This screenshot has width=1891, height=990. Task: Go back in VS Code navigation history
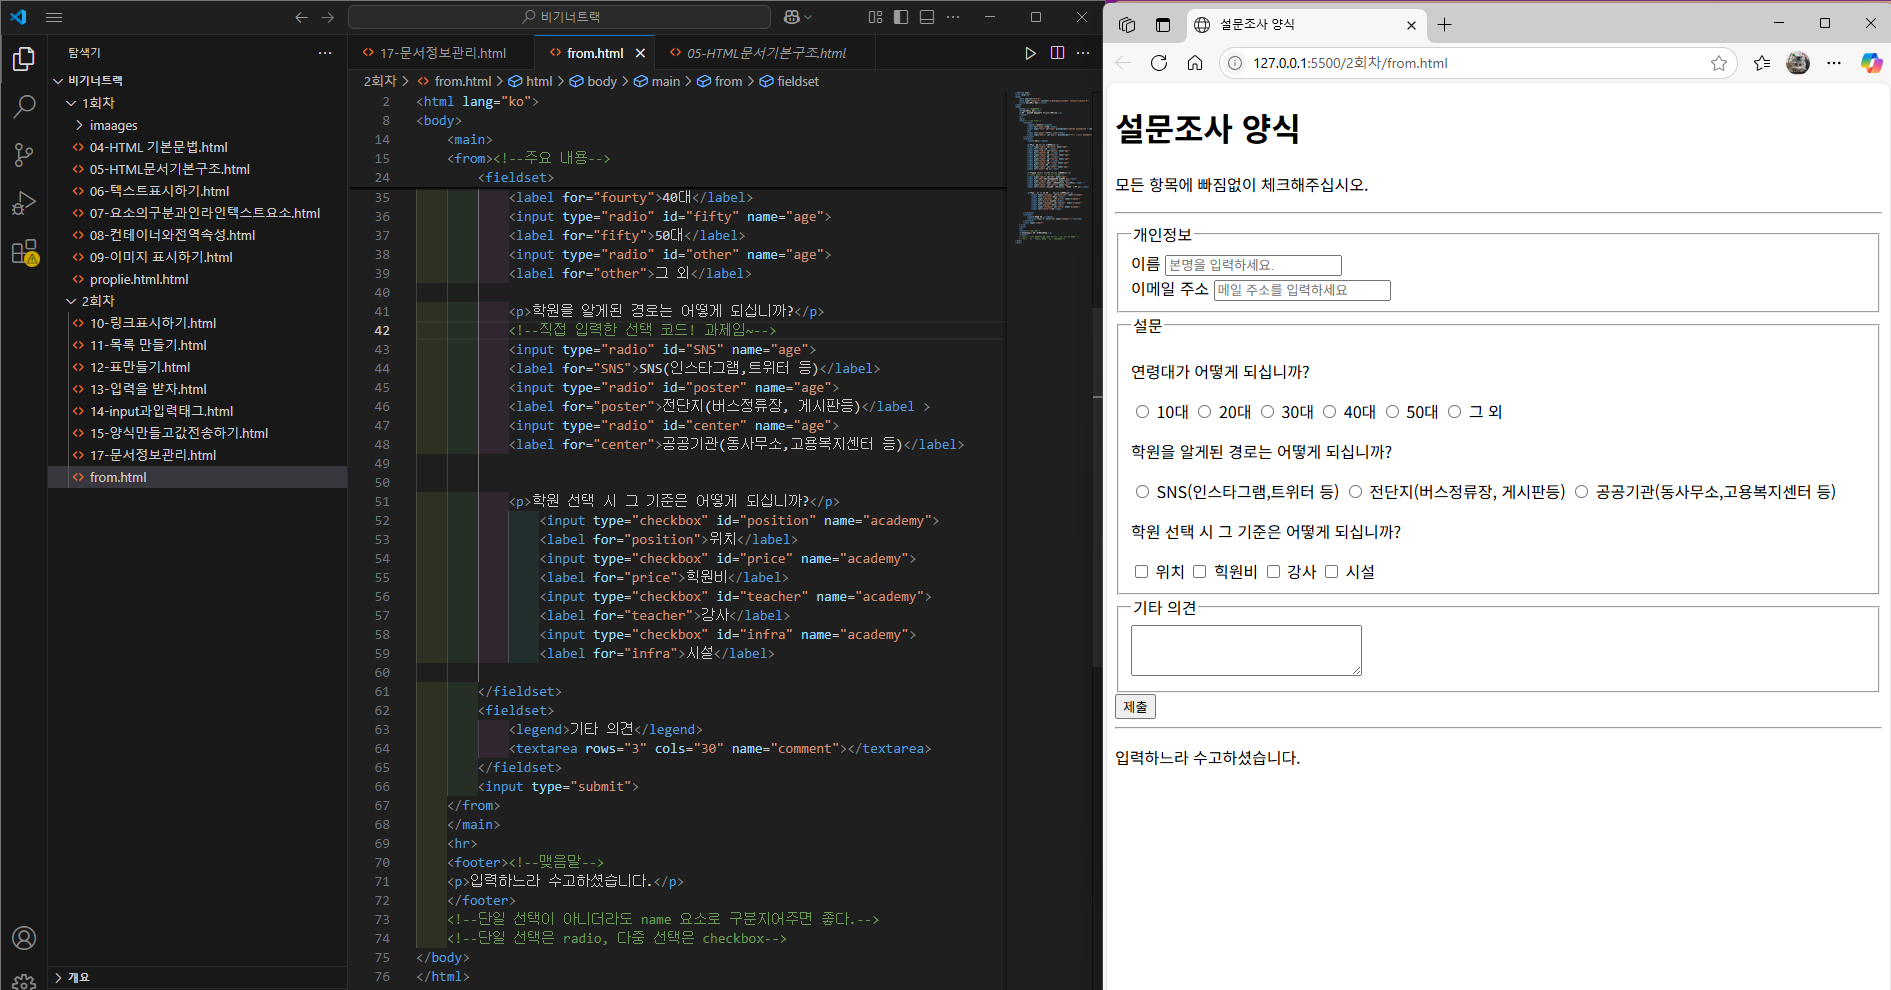tap(301, 17)
